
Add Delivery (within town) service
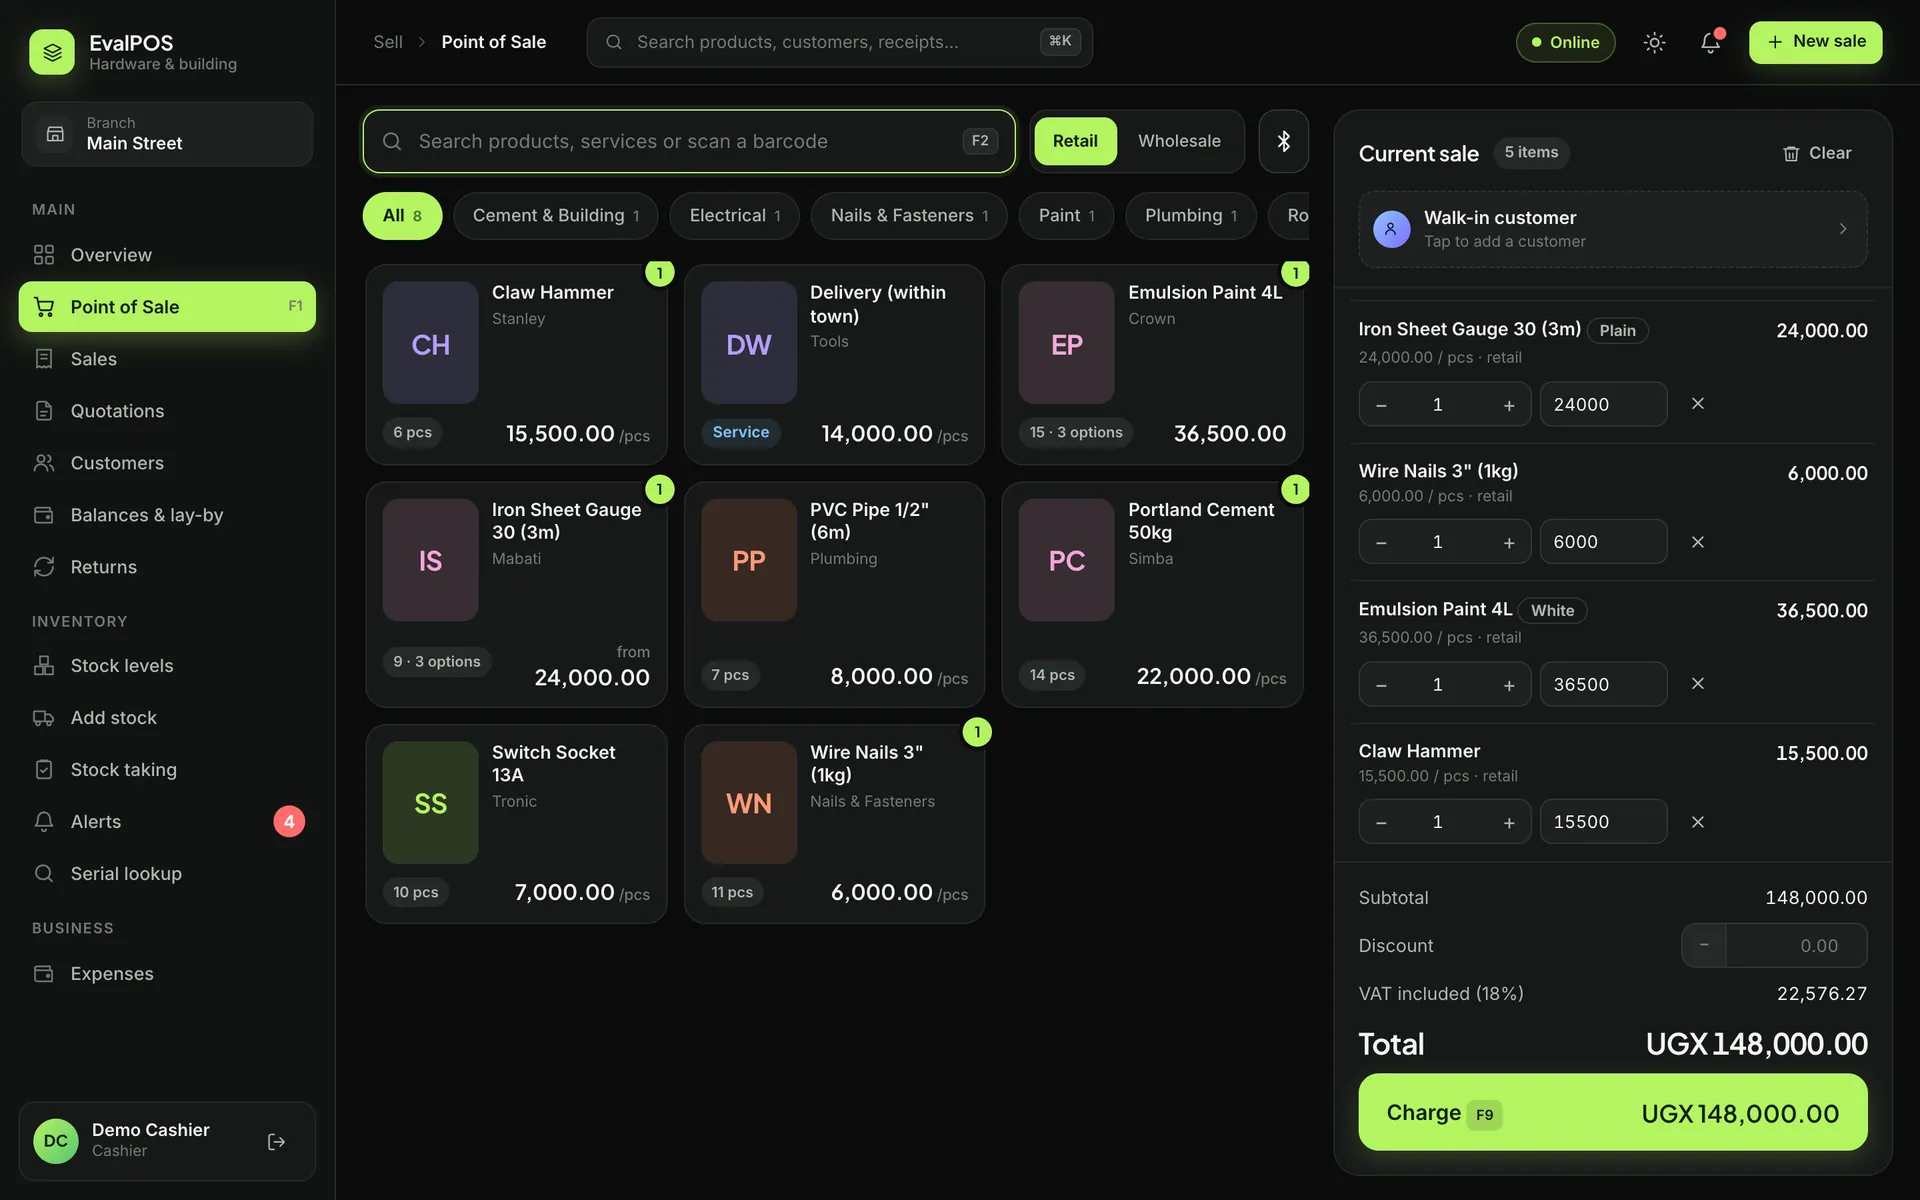coord(834,365)
